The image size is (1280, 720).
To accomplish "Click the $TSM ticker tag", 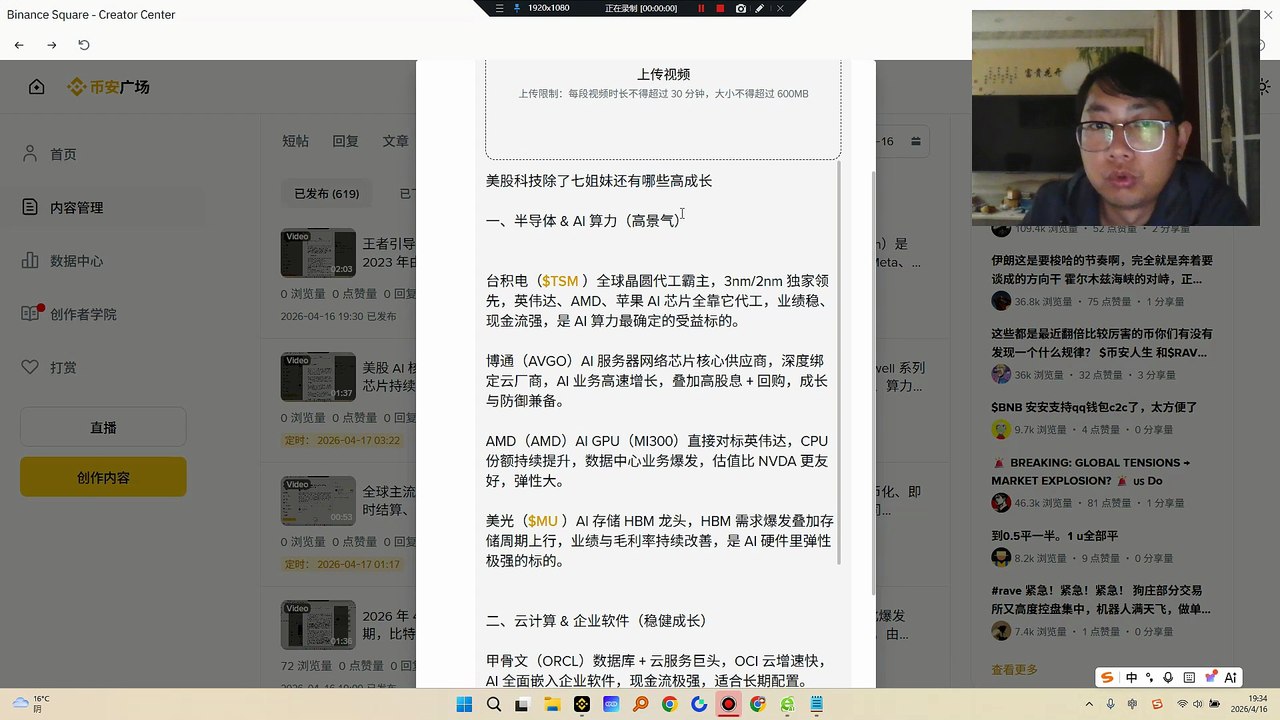I will point(560,281).
